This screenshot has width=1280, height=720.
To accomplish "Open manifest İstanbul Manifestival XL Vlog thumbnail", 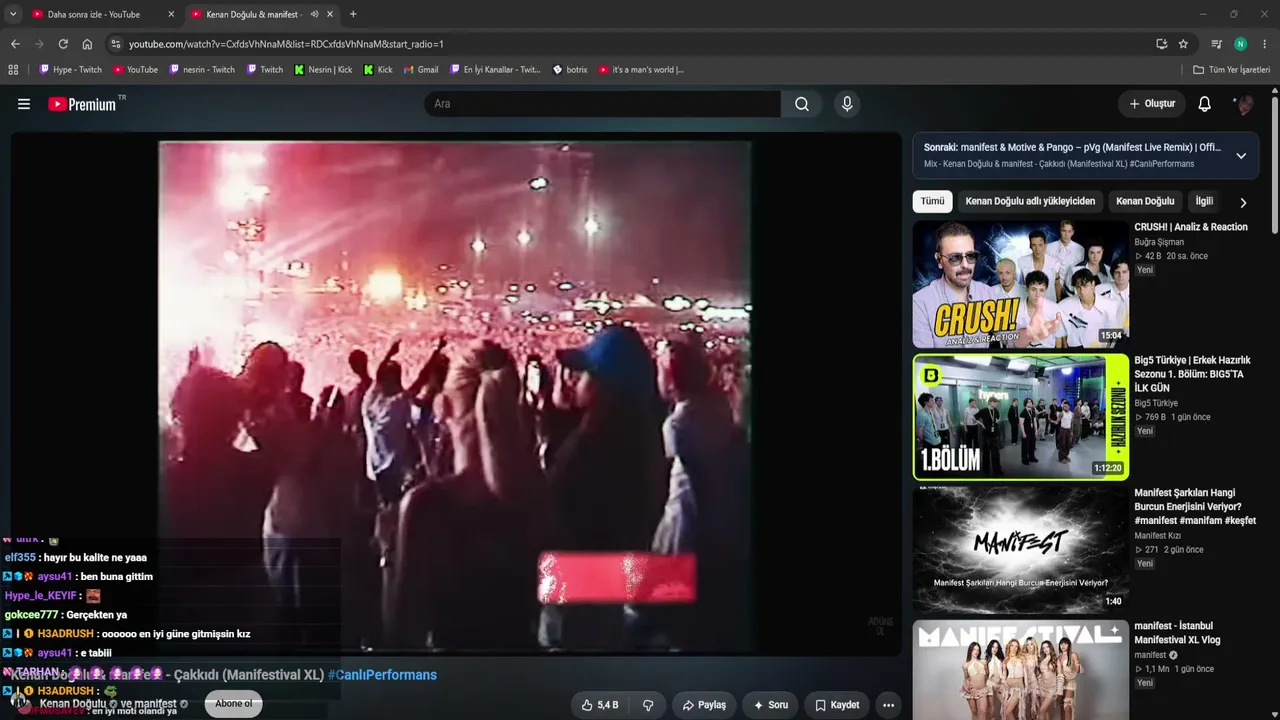I will [1020, 670].
